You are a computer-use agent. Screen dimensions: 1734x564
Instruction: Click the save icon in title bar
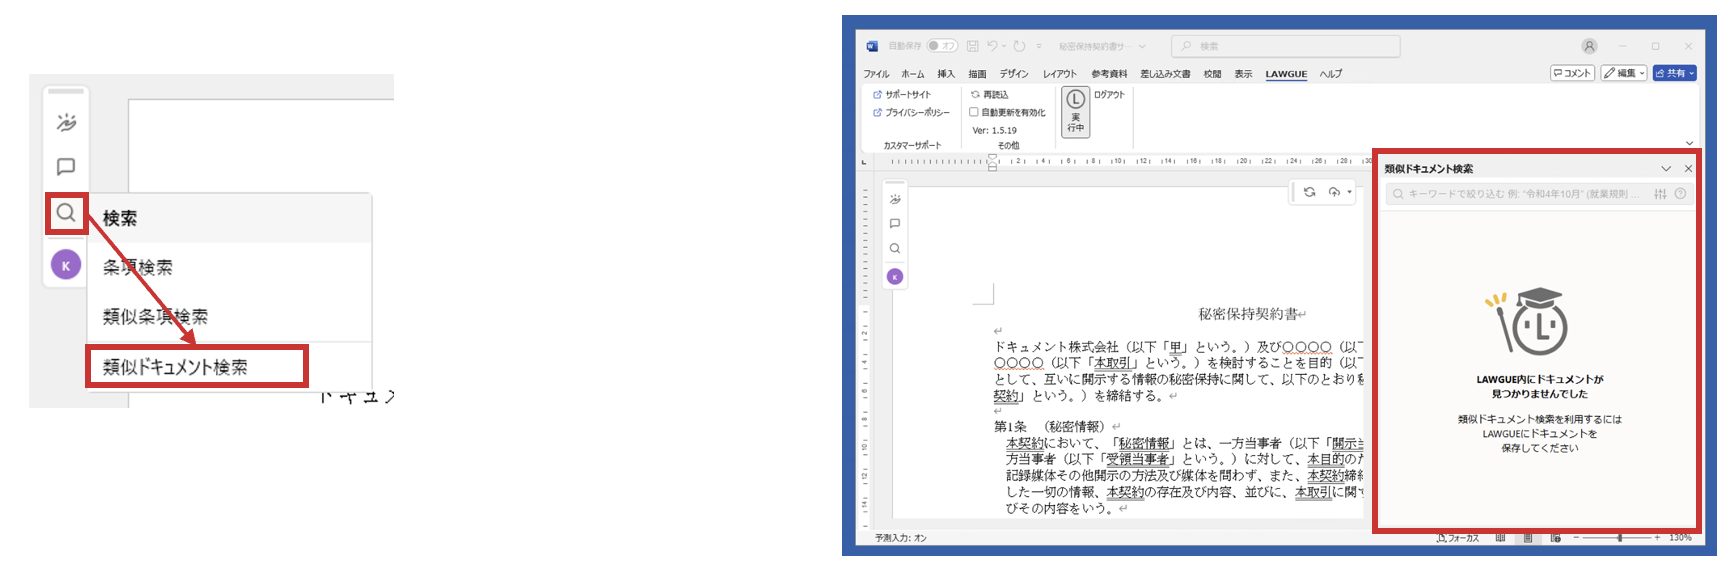(972, 46)
